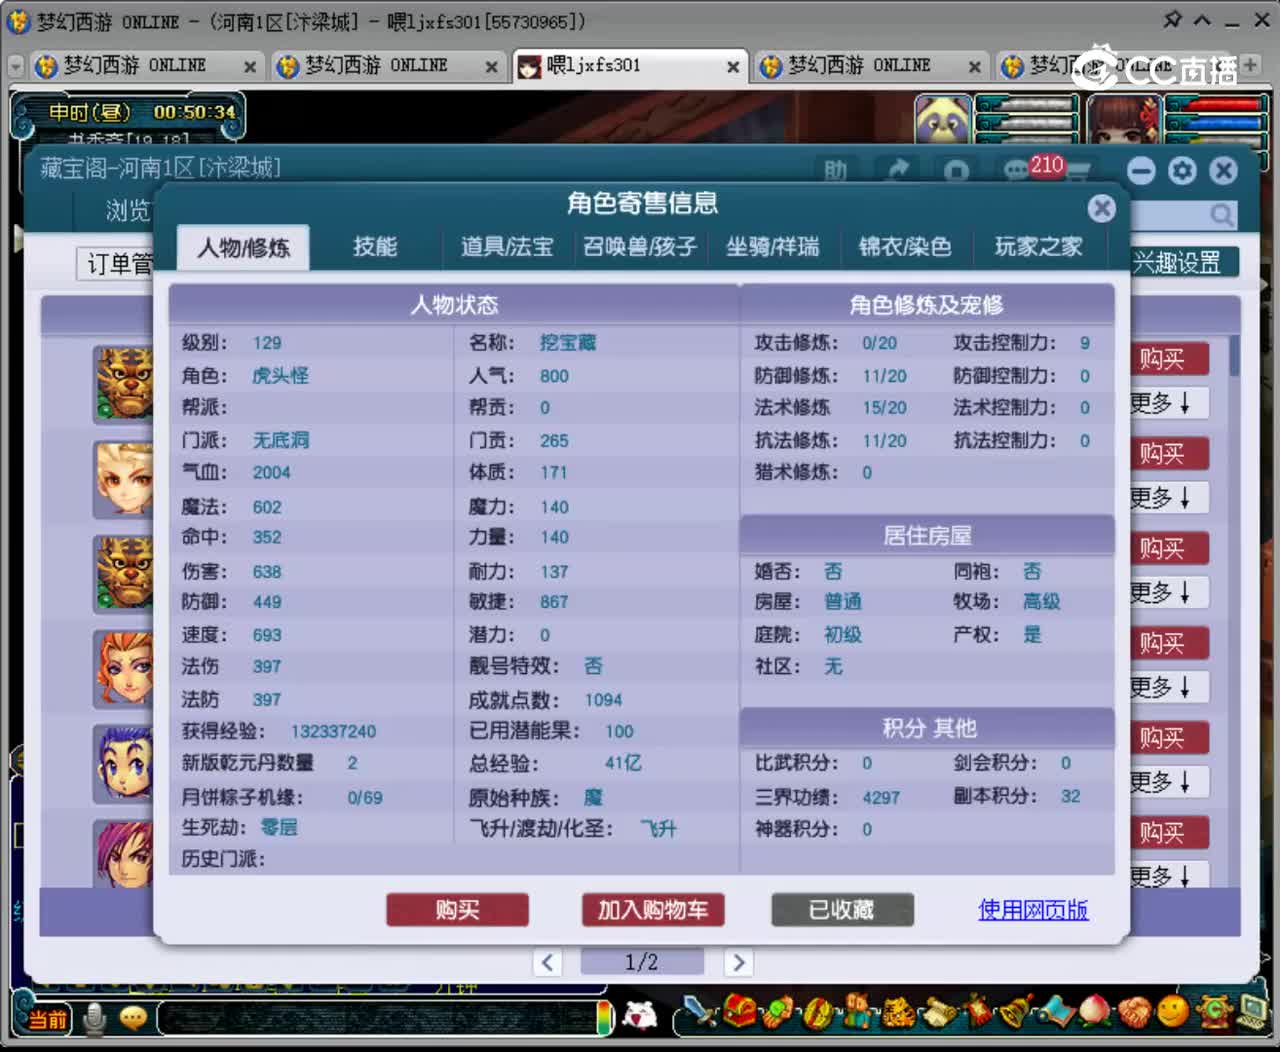The image size is (1280, 1052).
Task: Click the panda pet portrait at top
Action: click(943, 121)
